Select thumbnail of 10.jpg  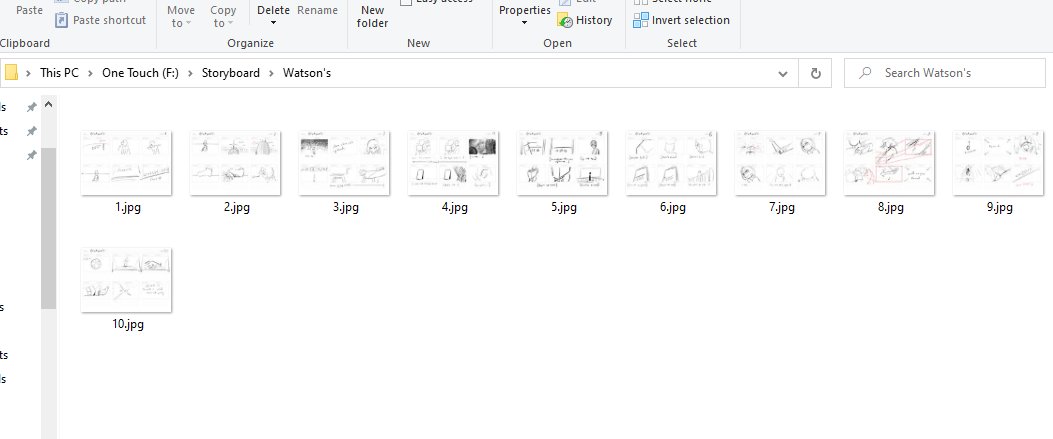tap(126, 279)
